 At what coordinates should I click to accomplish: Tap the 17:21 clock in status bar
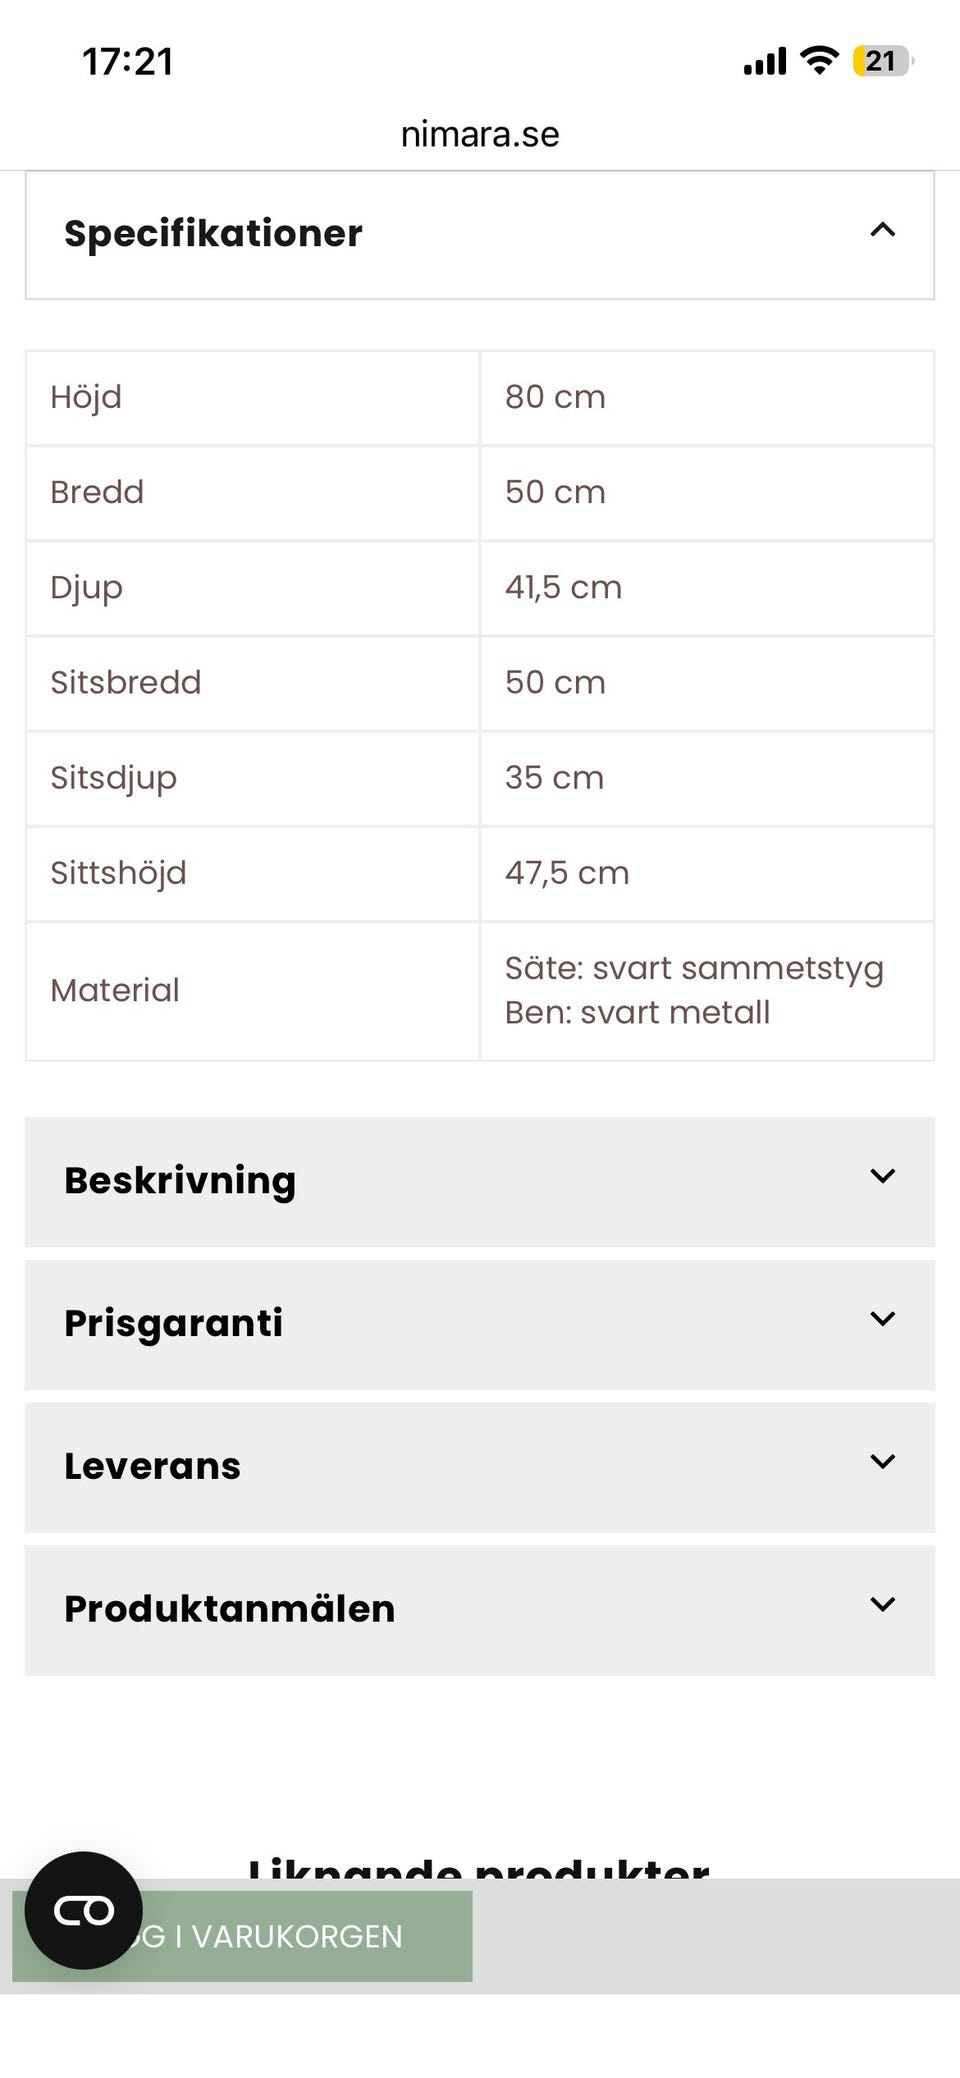click(128, 62)
